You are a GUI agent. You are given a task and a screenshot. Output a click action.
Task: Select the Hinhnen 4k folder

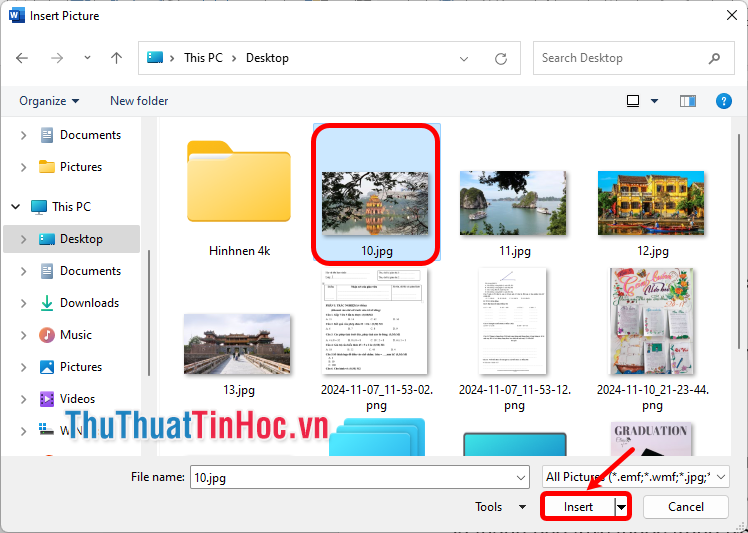pyautogui.click(x=239, y=198)
